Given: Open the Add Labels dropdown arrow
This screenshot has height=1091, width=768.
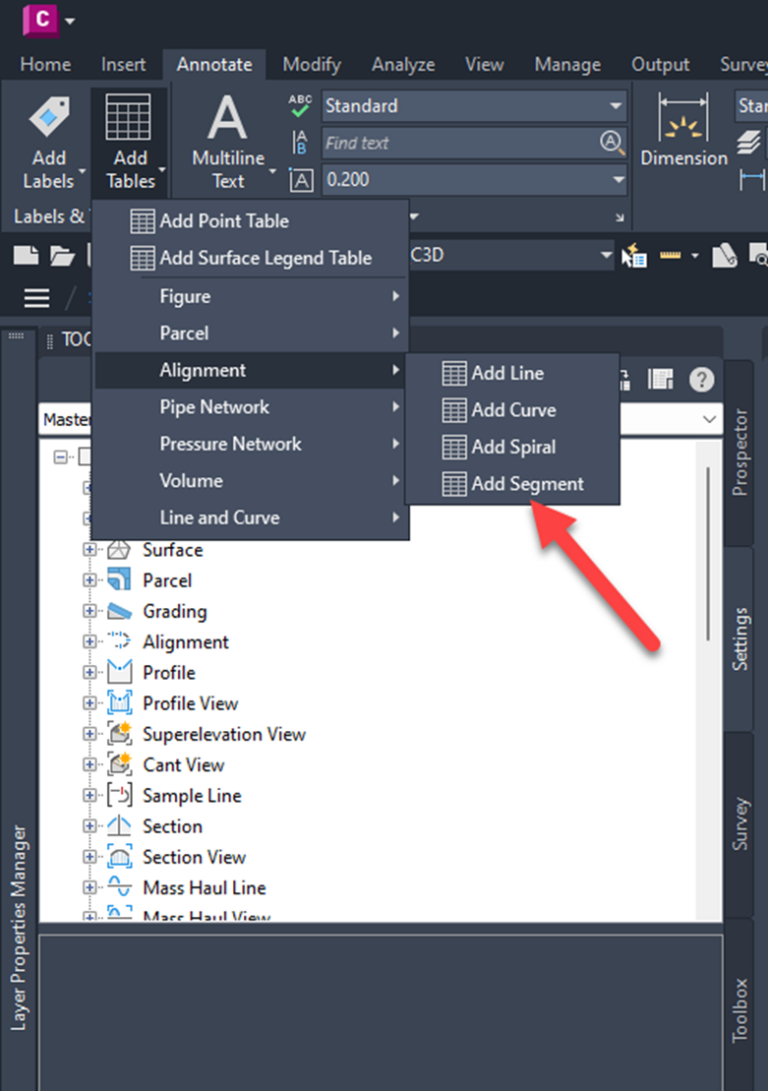Looking at the screenshot, I should coord(82,171).
